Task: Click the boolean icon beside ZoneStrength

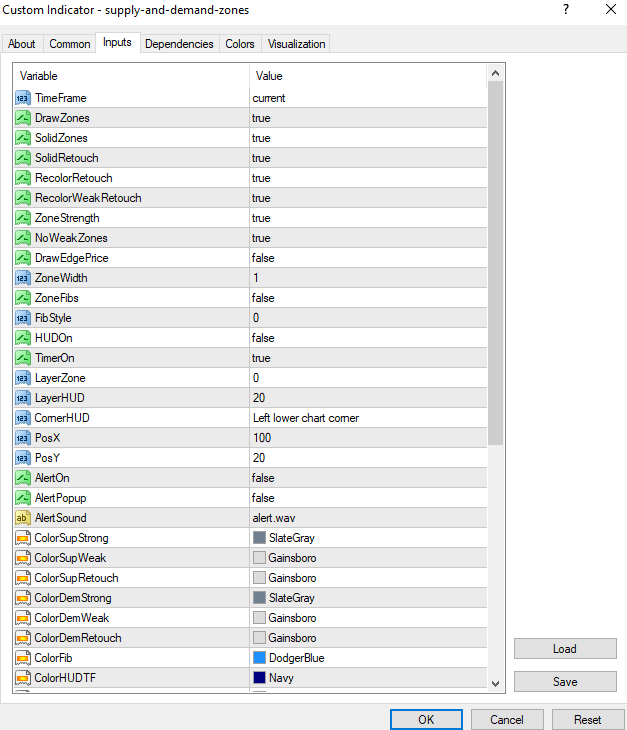Action: 23,218
